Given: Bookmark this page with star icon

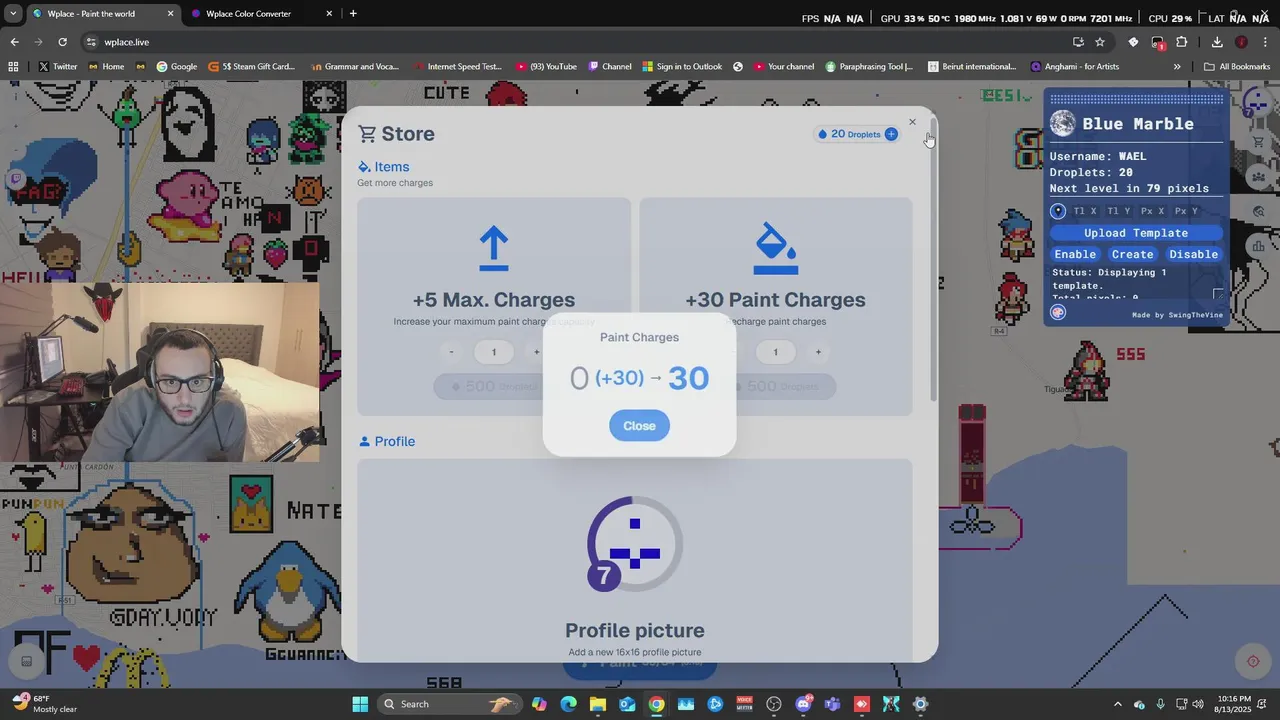Looking at the screenshot, I should (1100, 42).
